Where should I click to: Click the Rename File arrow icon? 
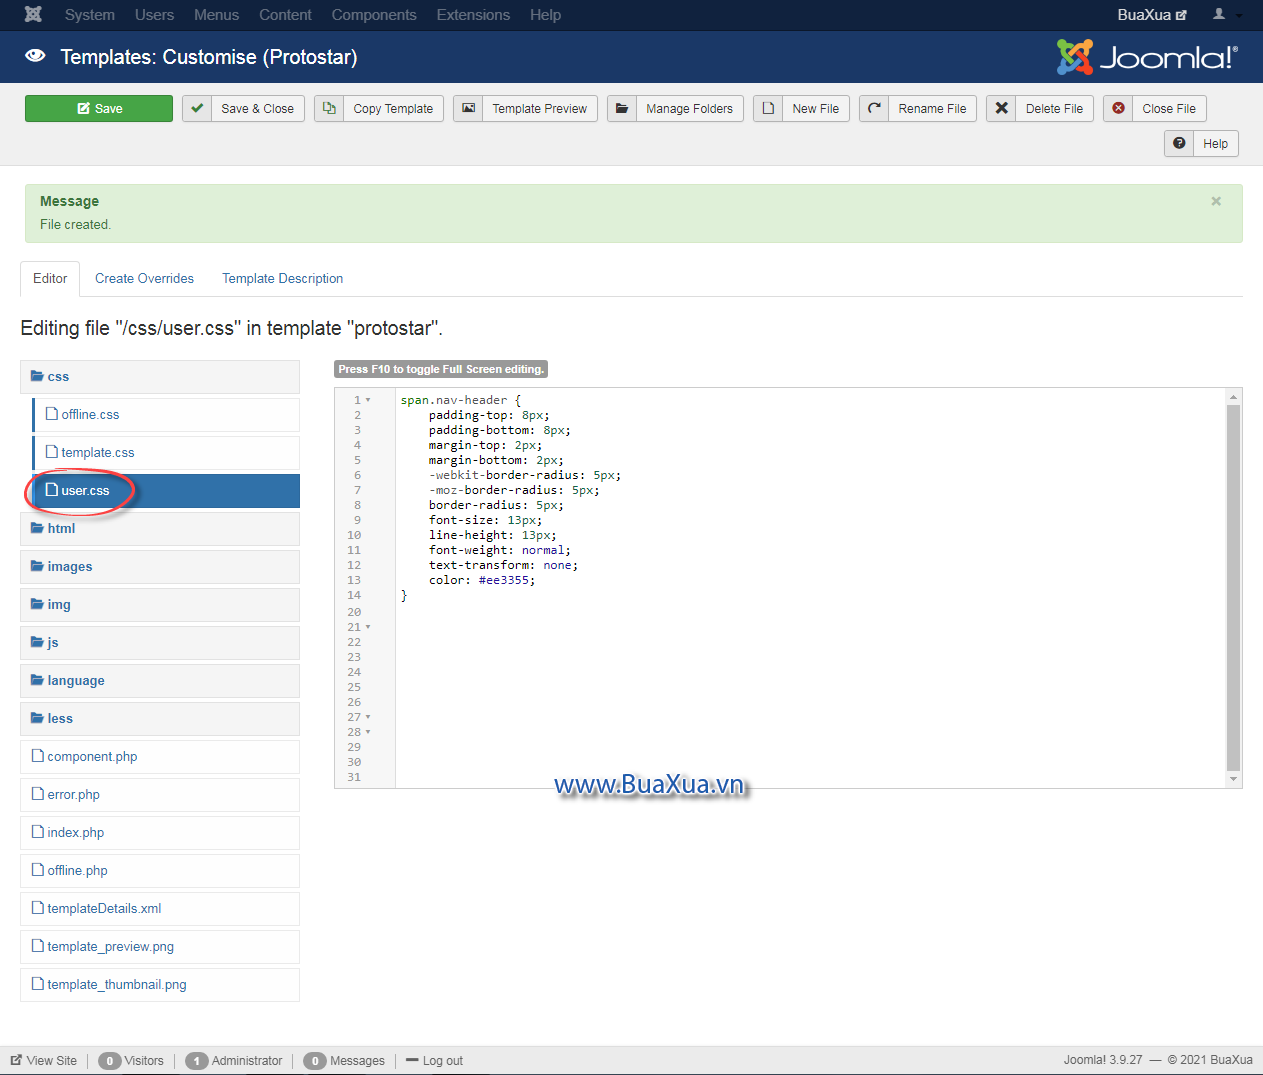pos(874,108)
